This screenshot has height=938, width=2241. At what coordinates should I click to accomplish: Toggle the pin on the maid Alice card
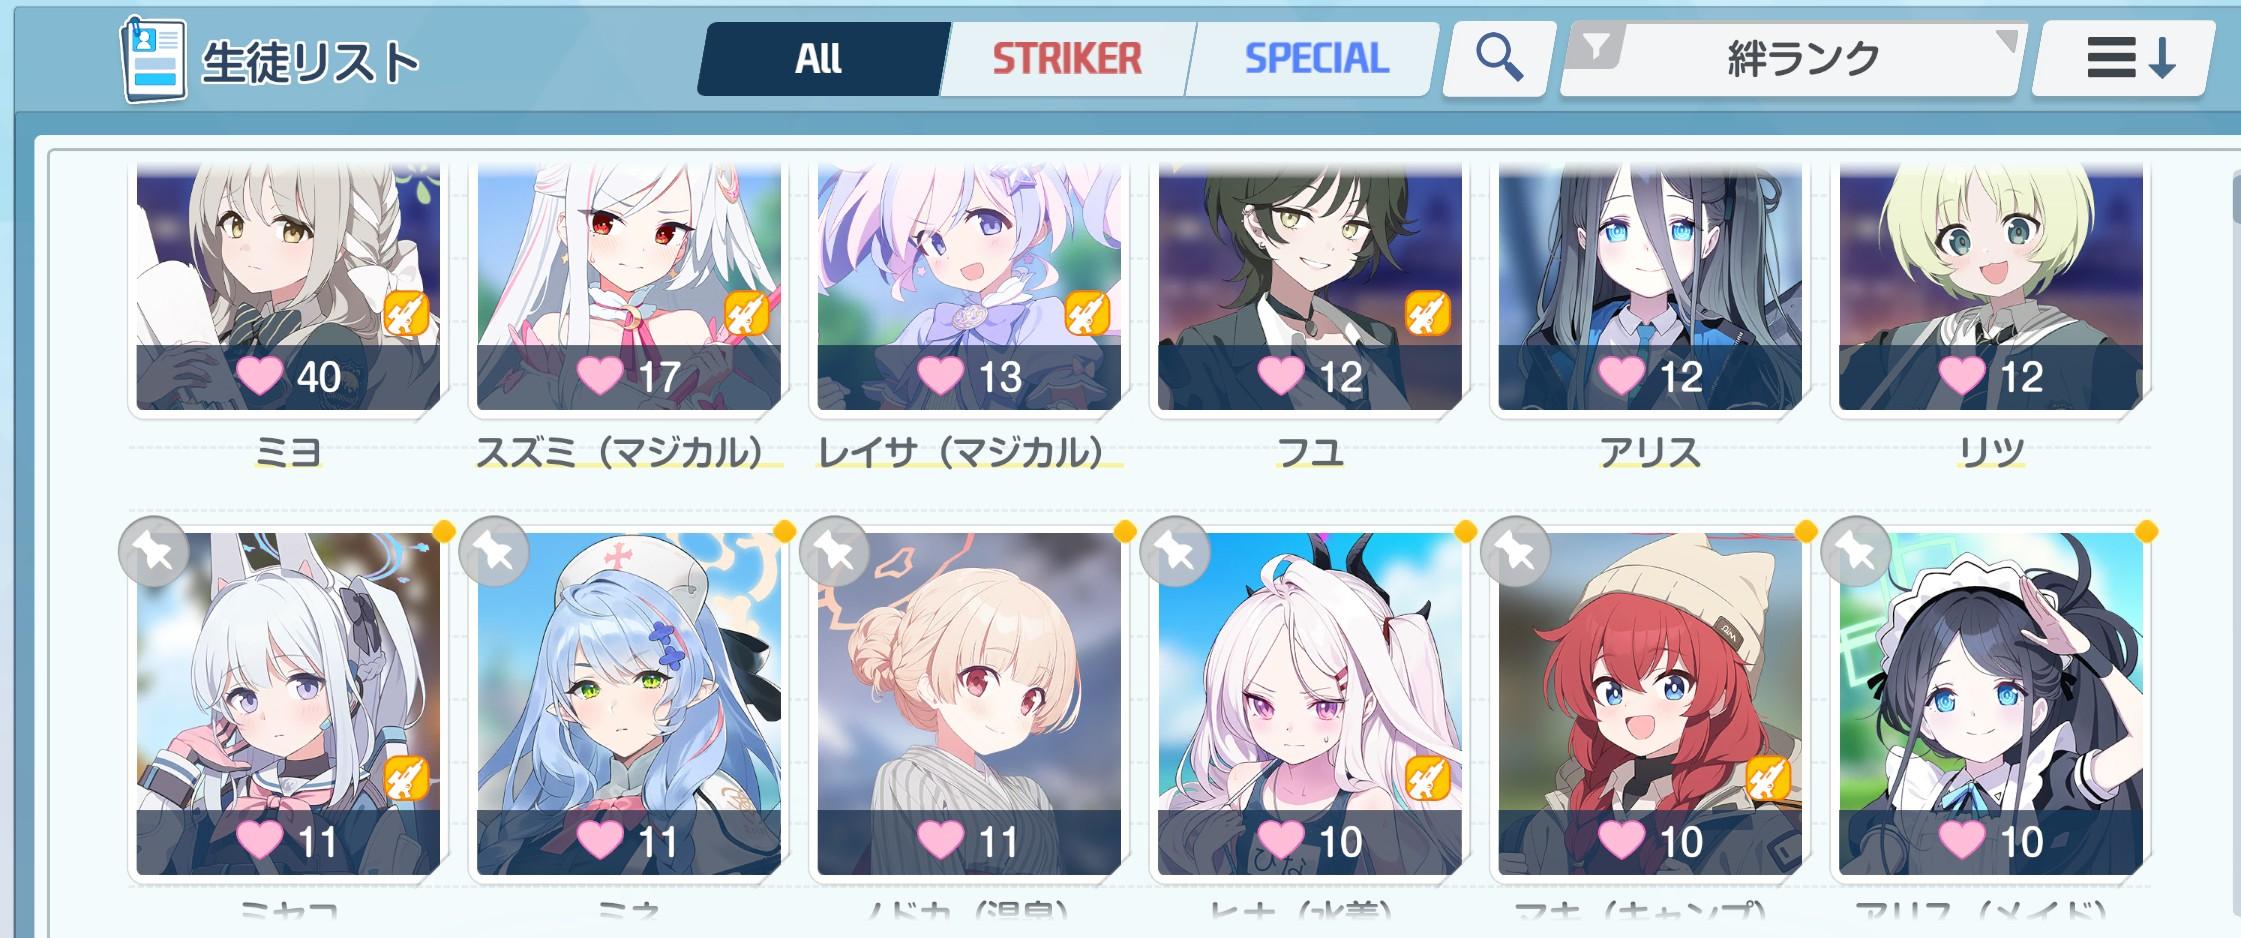[1856, 552]
